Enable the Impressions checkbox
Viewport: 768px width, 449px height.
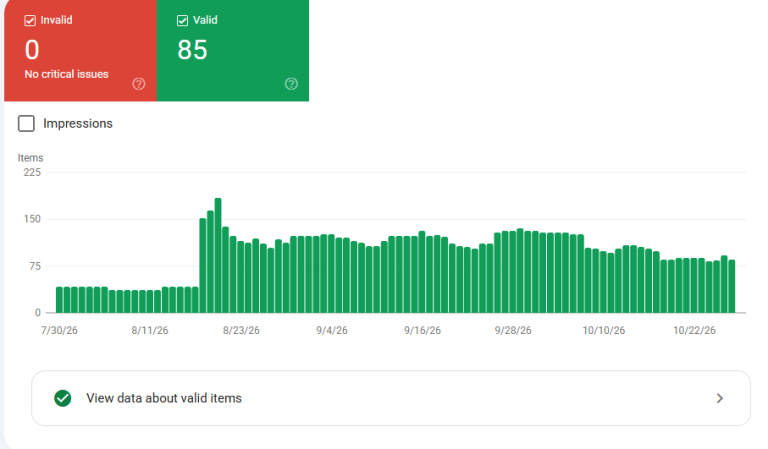pyautogui.click(x=26, y=123)
